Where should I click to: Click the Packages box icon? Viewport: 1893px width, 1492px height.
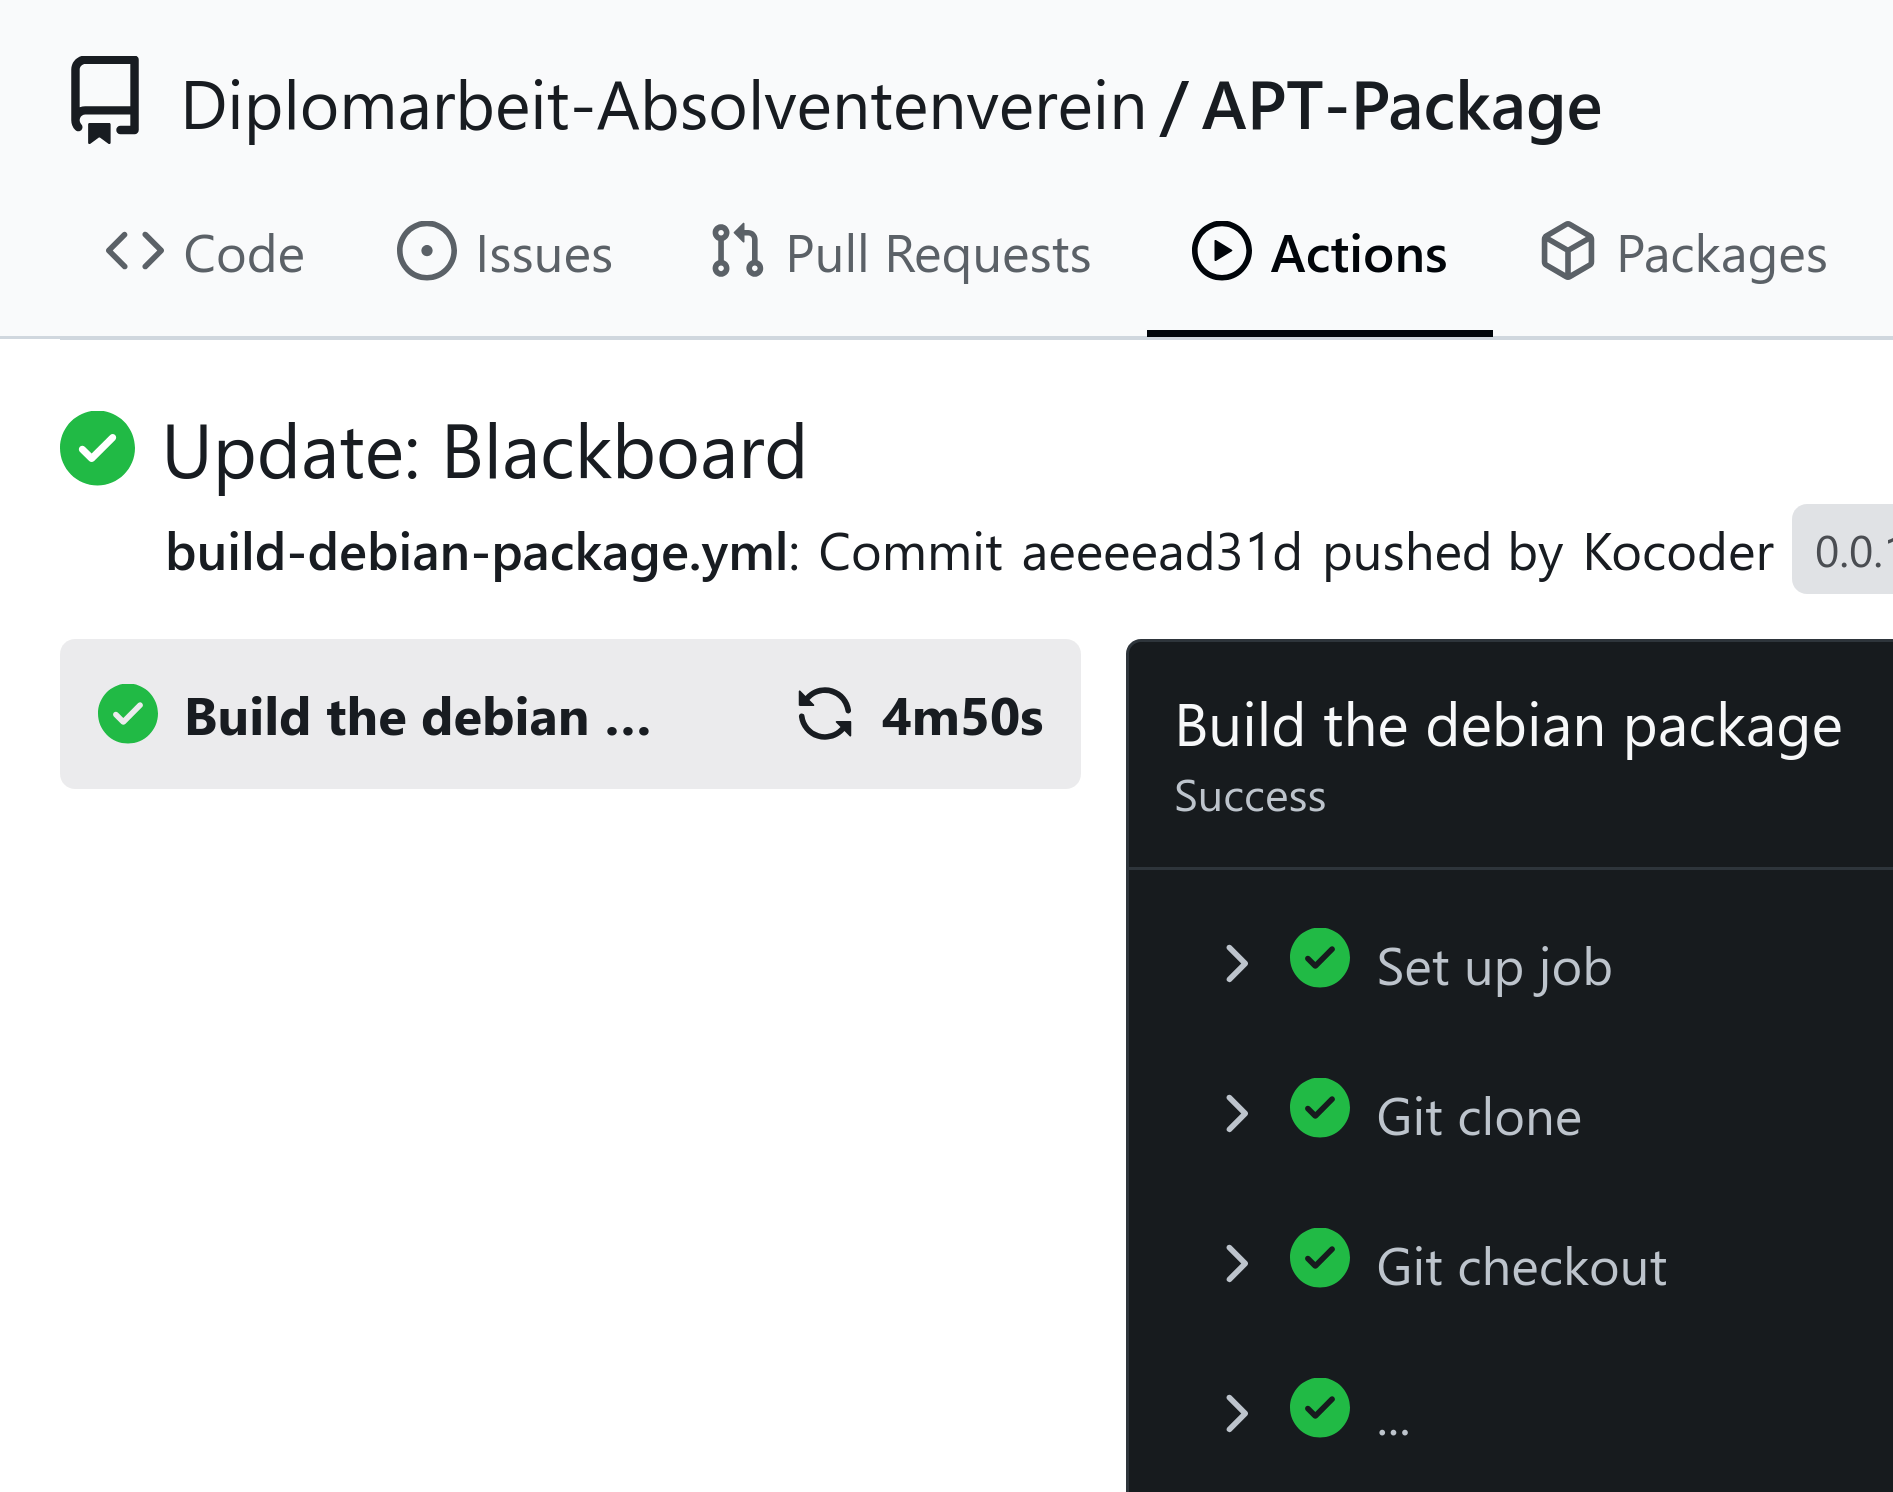coord(1567,251)
